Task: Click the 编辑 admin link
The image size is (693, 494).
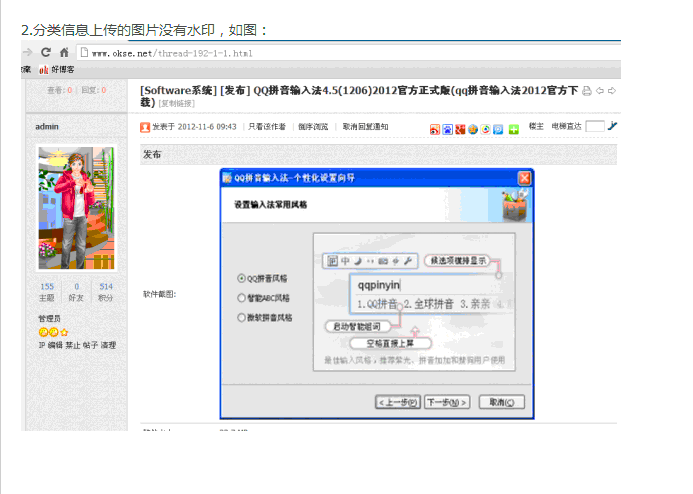Action: pyautogui.click(x=56, y=346)
